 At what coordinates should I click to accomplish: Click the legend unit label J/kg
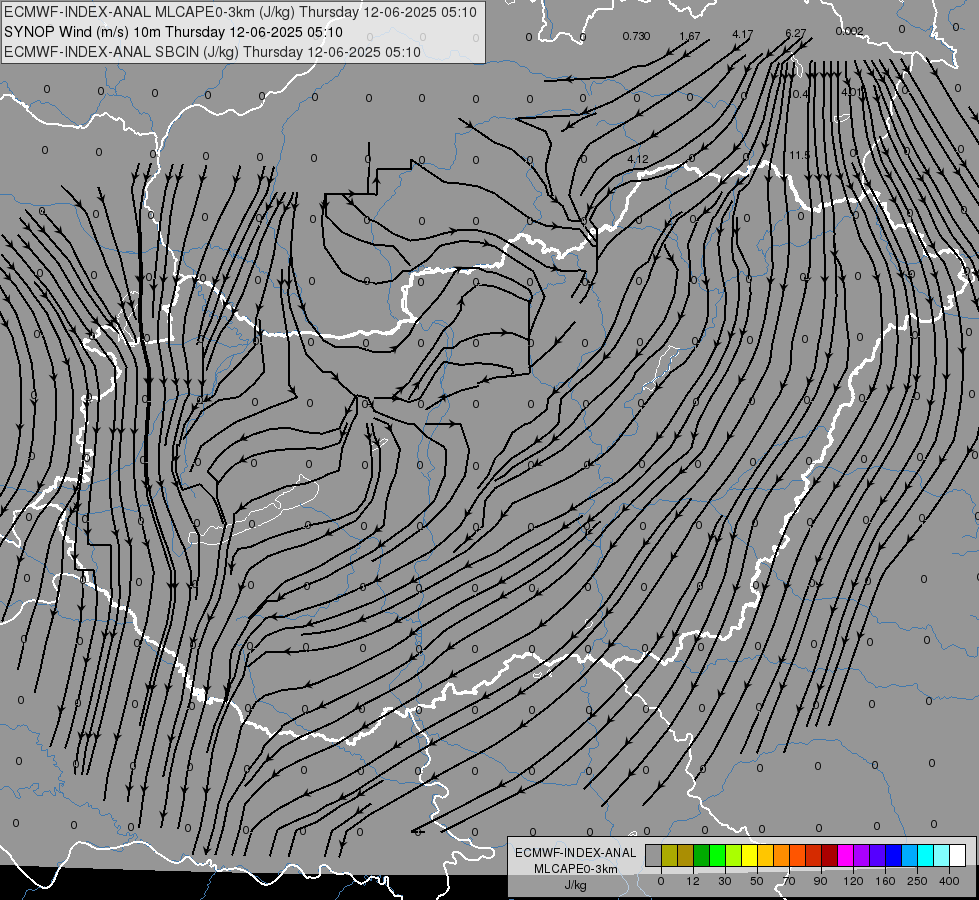coord(575,885)
